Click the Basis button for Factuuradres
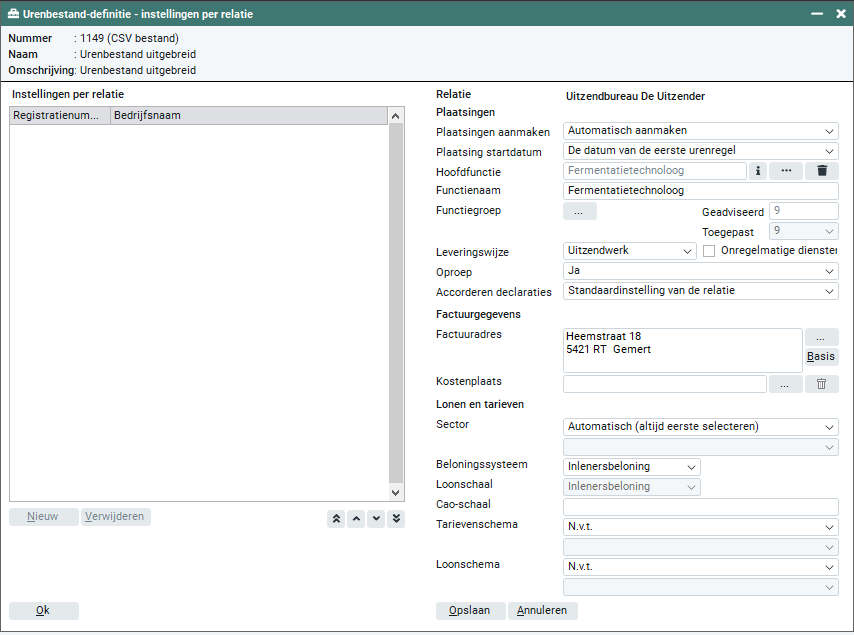Viewport: 854px width, 635px height. point(822,357)
